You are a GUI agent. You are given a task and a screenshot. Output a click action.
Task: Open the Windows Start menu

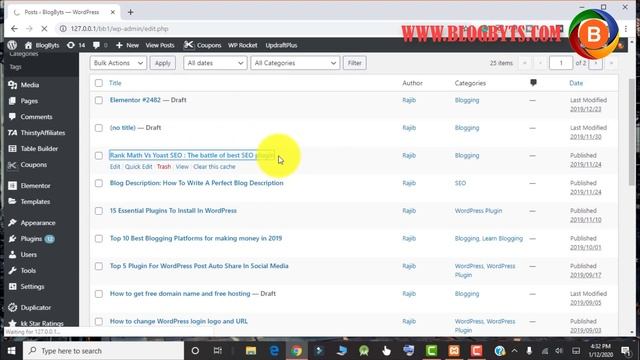11,351
